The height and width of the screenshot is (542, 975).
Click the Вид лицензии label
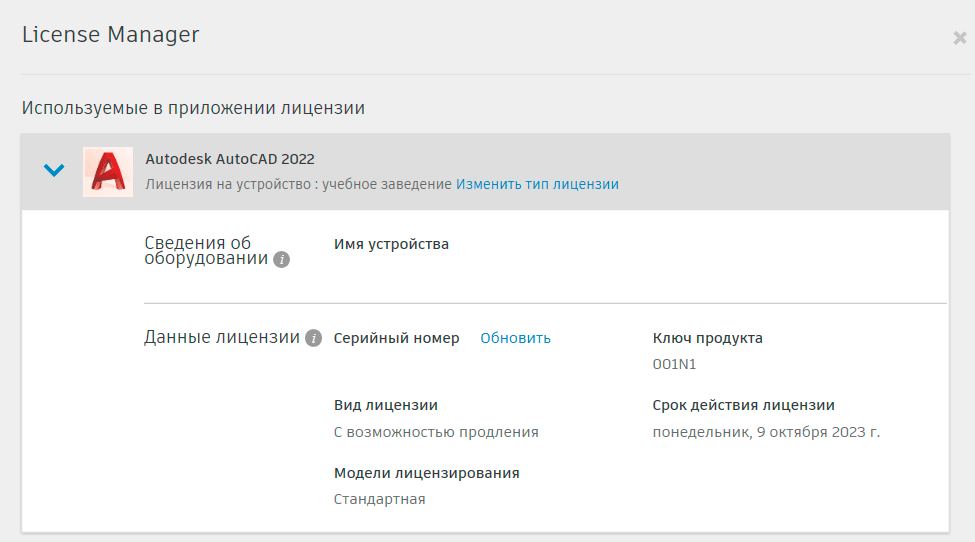386,405
